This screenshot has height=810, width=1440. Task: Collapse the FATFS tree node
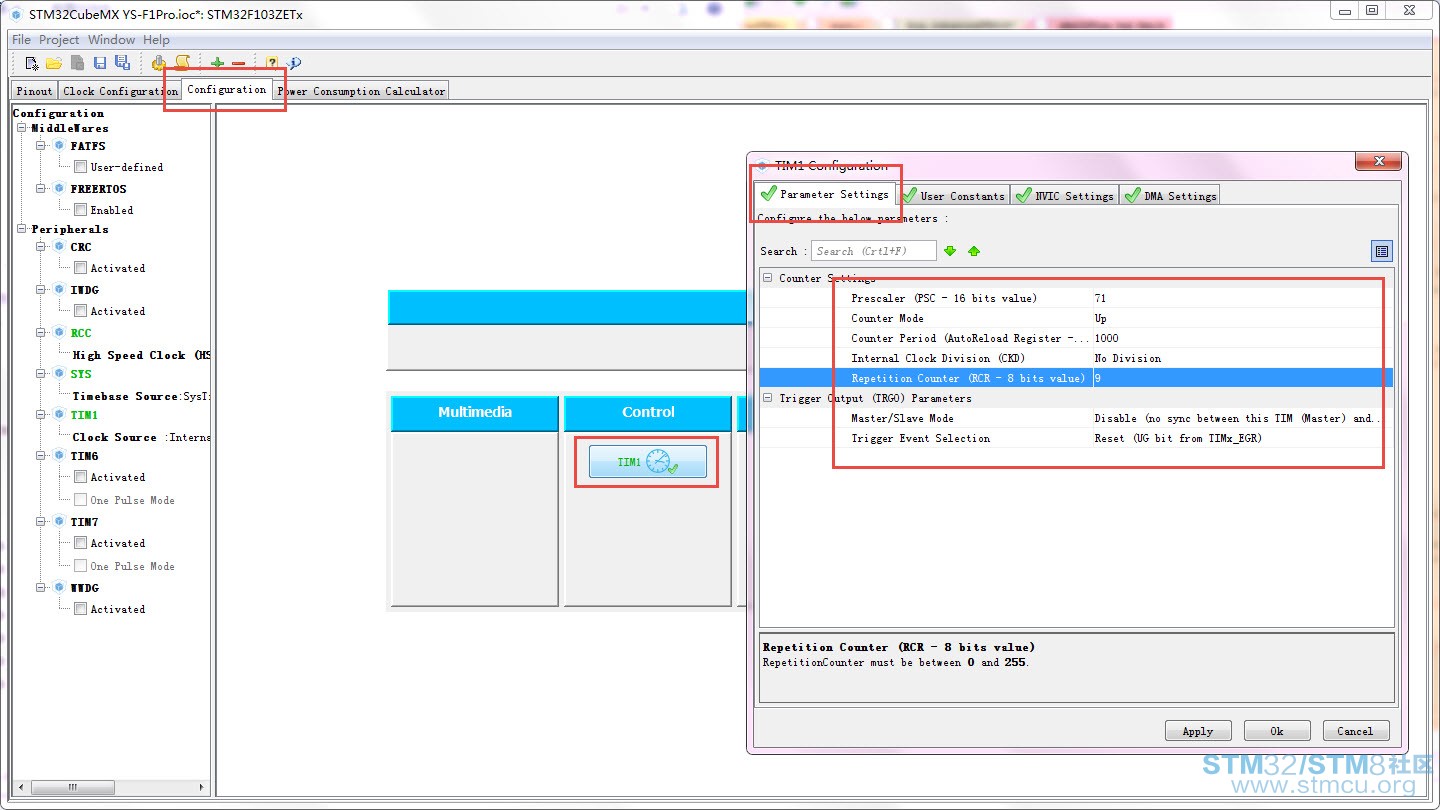click(42, 146)
